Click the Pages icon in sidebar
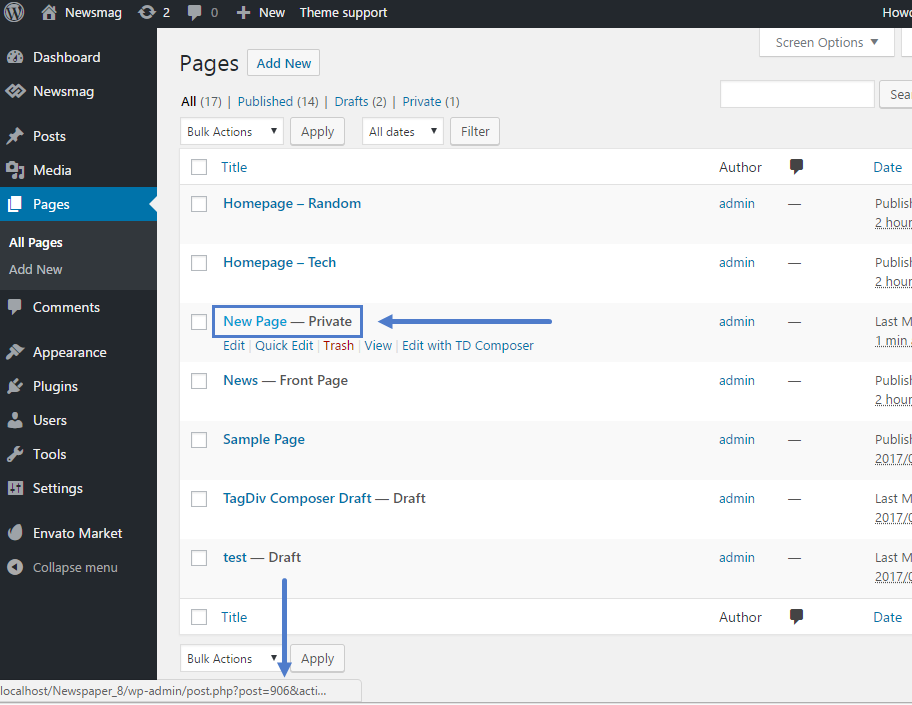The width and height of the screenshot is (912, 705). tap(15, 204)
